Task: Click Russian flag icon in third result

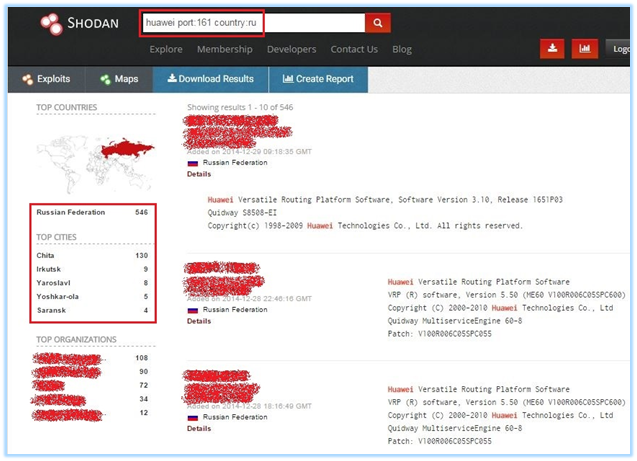Action: click(193, 418)
